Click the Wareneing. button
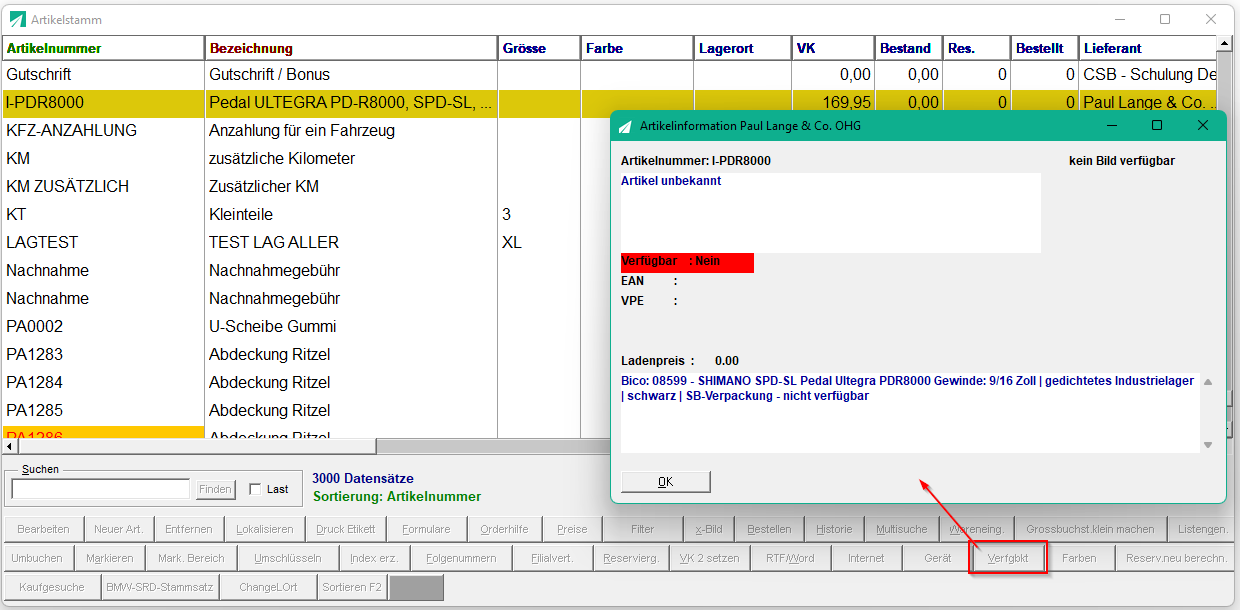Image resolution: width=1240 pixels, height=610 pixels. [x=976, y=529]
